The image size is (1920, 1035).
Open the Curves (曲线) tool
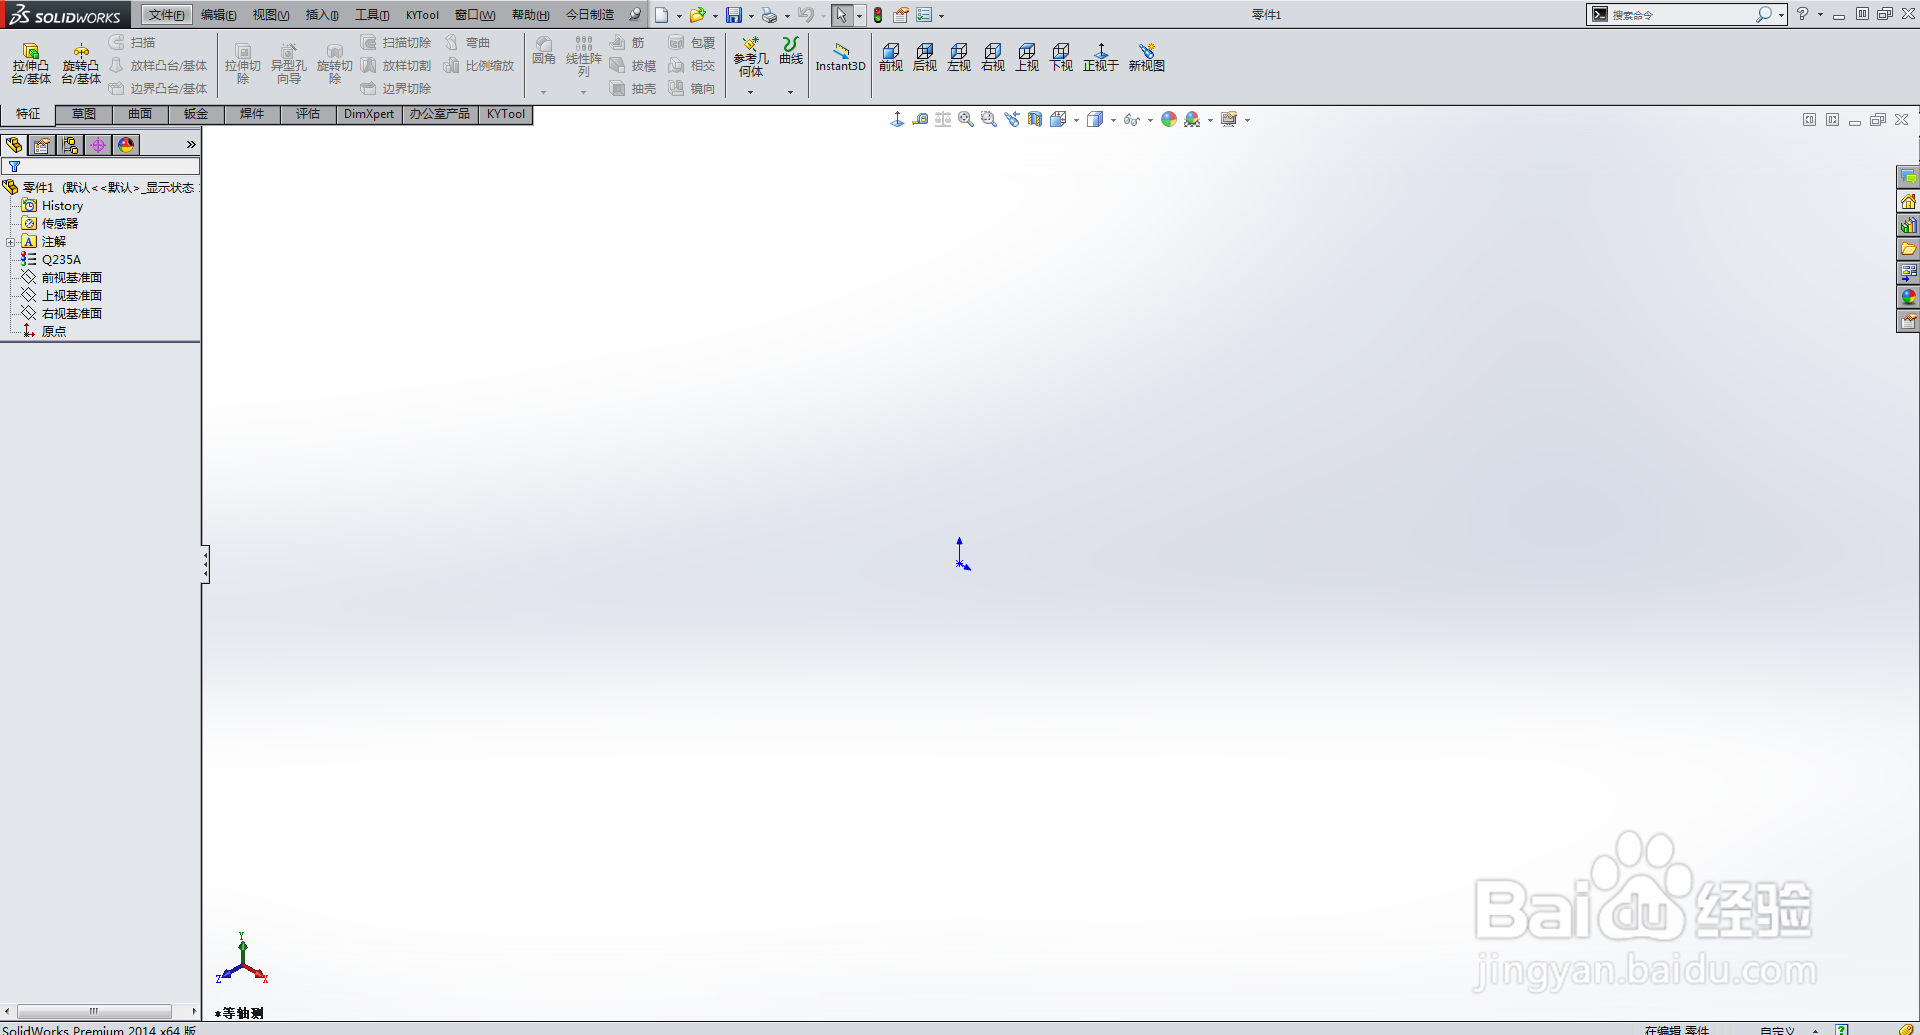(791, 51)
